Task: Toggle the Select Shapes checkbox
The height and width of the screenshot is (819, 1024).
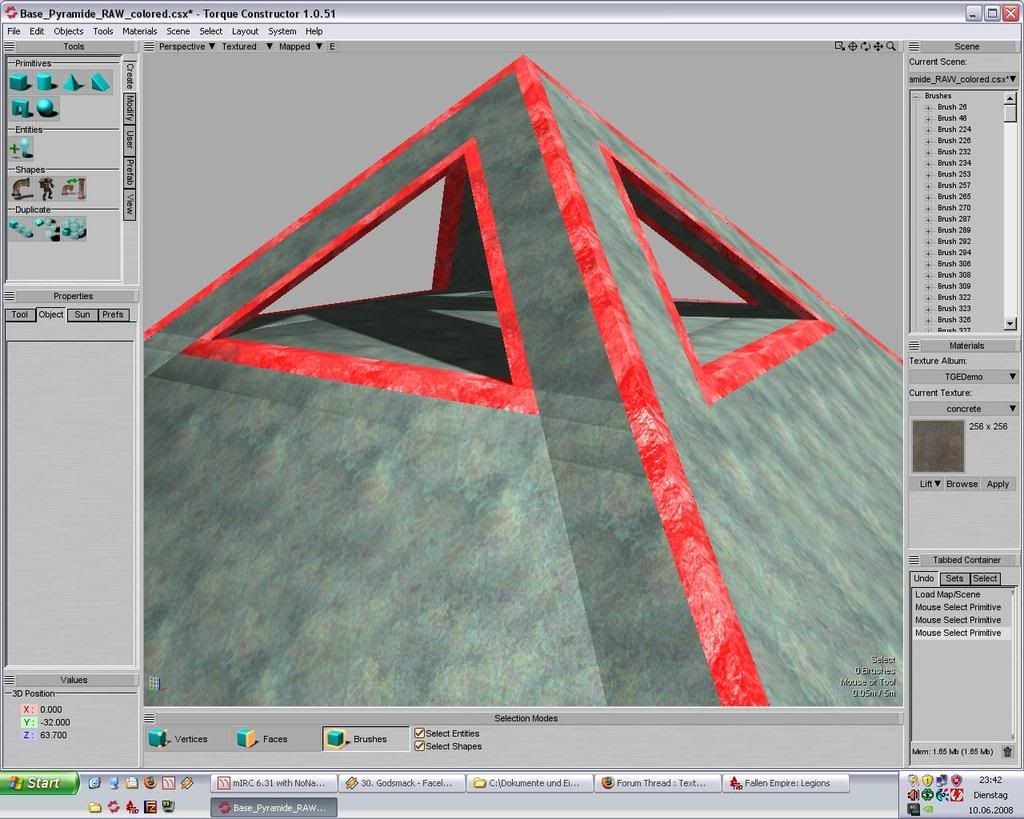Action: pos(420,746)
